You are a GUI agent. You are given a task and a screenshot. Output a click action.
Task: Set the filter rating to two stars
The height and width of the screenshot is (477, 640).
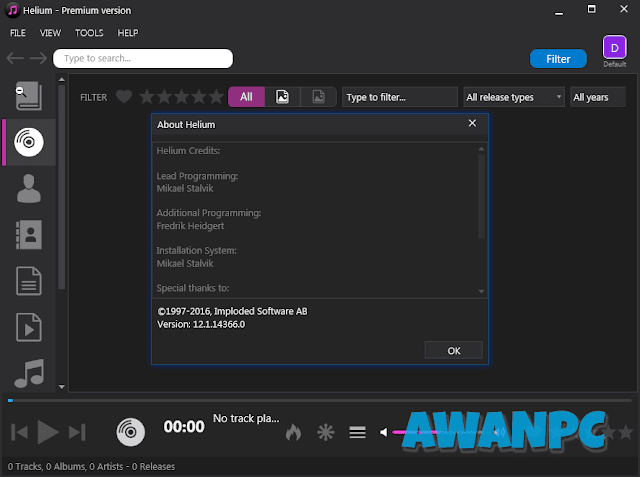[x=164, y=97]
